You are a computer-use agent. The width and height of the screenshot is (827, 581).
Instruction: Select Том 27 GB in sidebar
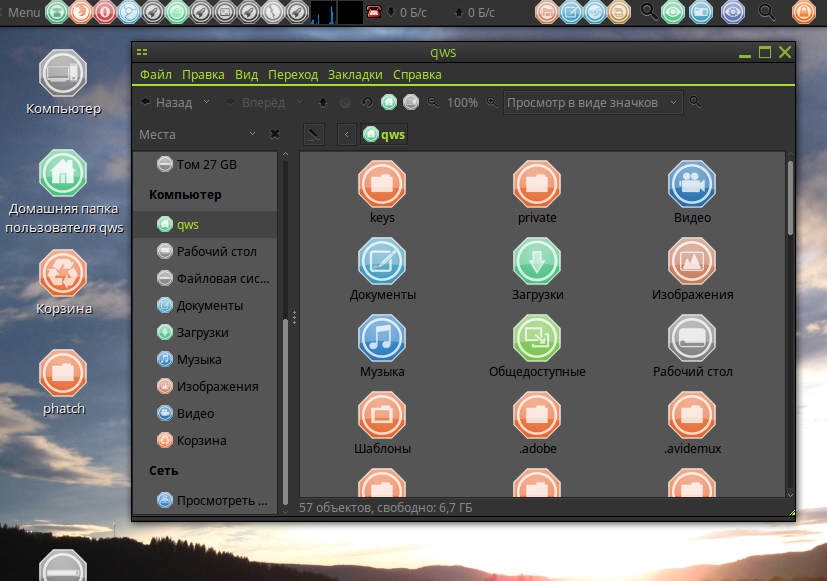click(x=205, y=164)
